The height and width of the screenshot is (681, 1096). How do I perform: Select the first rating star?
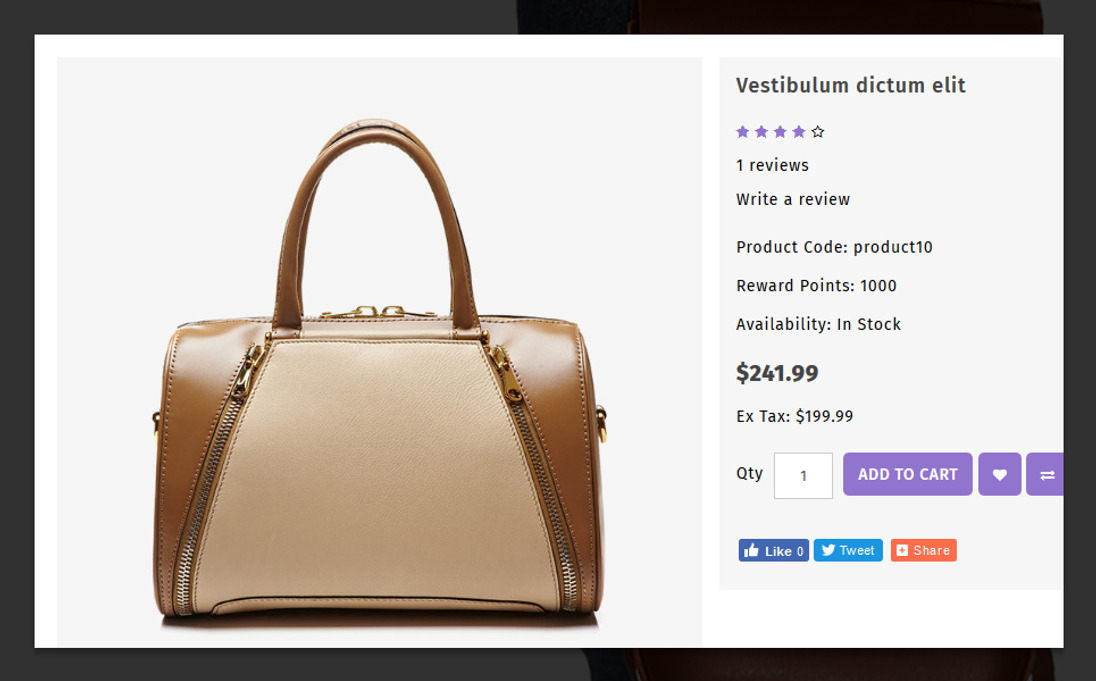(743, 132)
